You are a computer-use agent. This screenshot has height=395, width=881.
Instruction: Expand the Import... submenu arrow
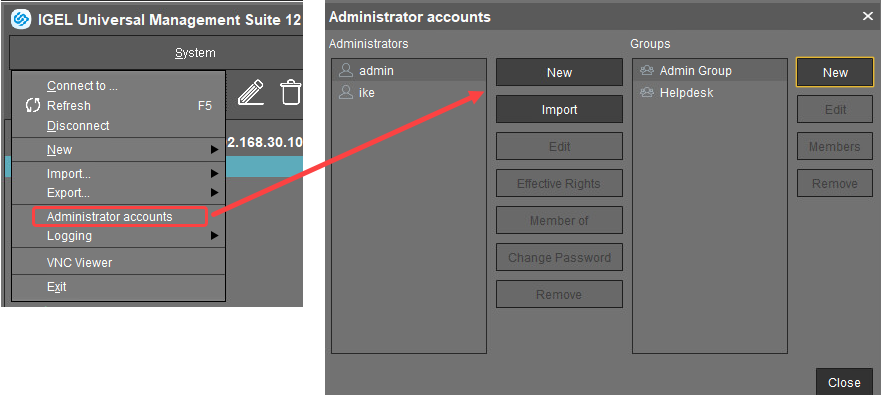click(214, 174)
